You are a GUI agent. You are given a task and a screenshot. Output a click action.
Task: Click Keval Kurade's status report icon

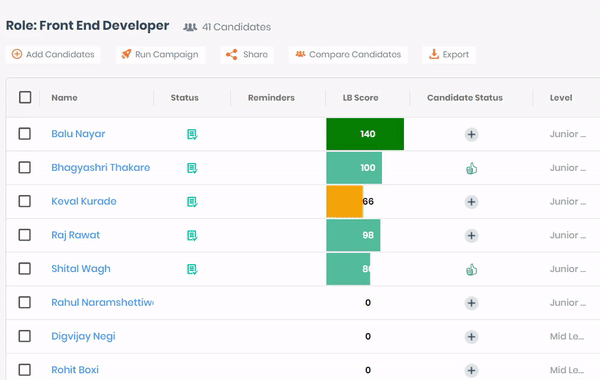point(192,202)
